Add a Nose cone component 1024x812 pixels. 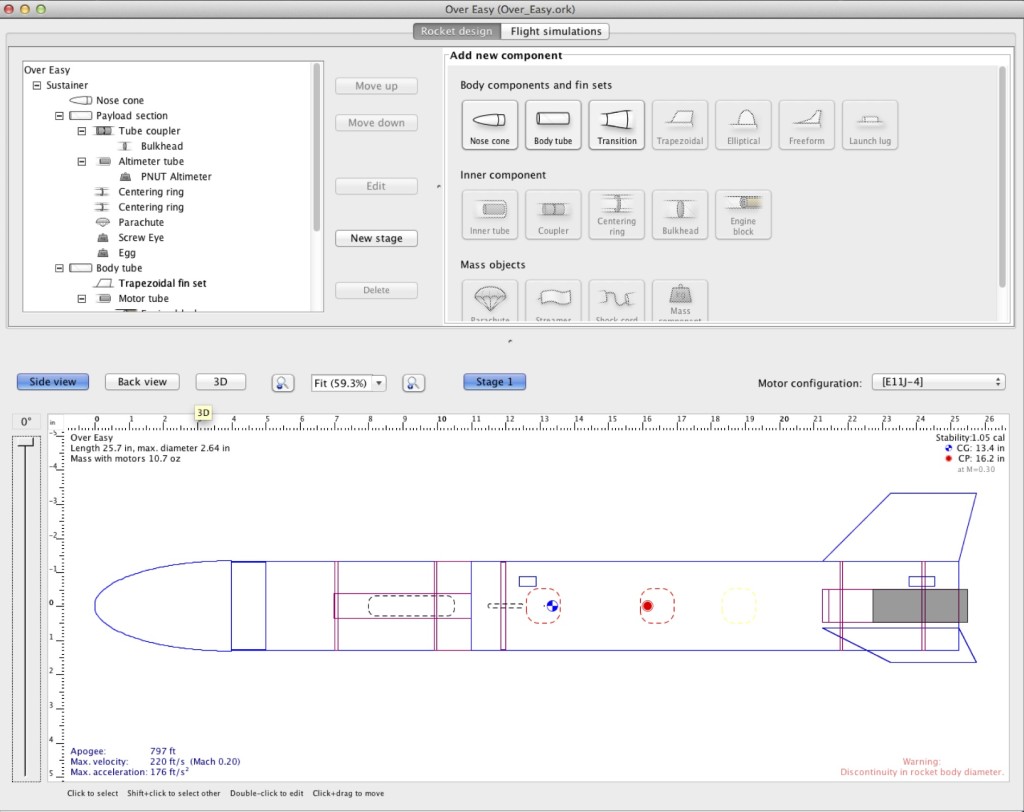pyautogui.click(x=490, y=125)
